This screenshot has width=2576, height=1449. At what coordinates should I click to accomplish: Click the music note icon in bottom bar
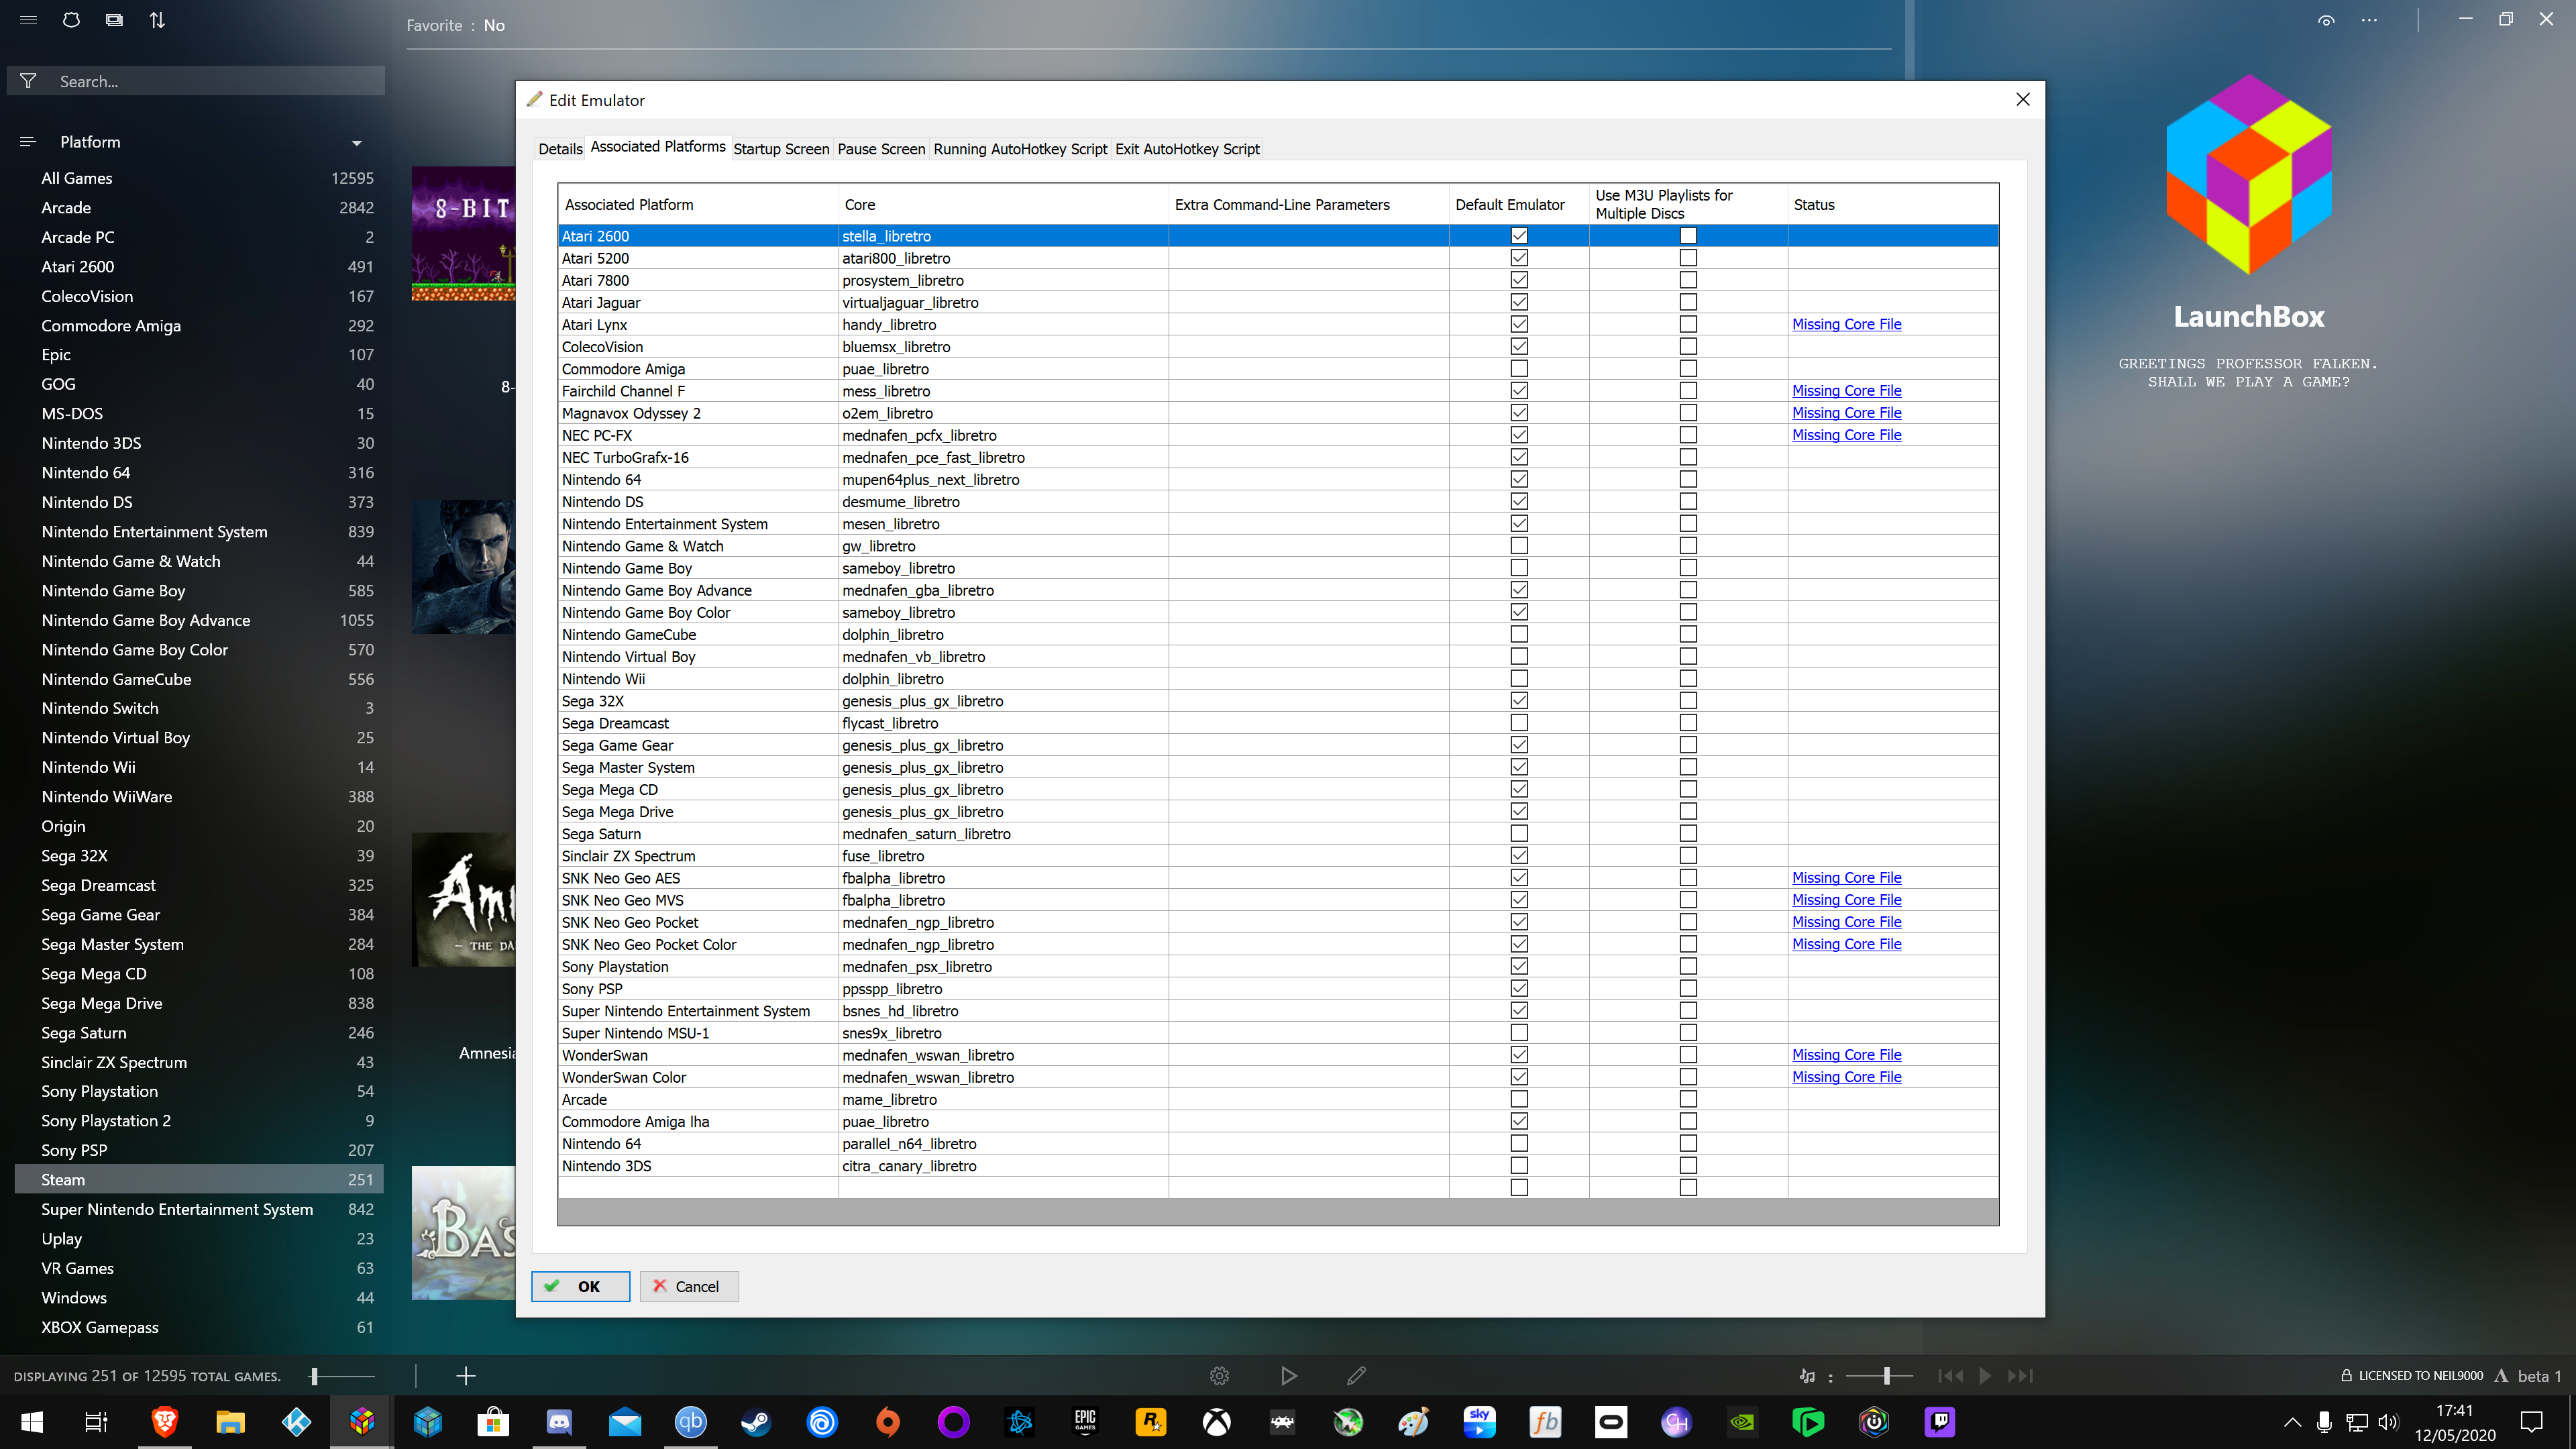(1807, 1376)
